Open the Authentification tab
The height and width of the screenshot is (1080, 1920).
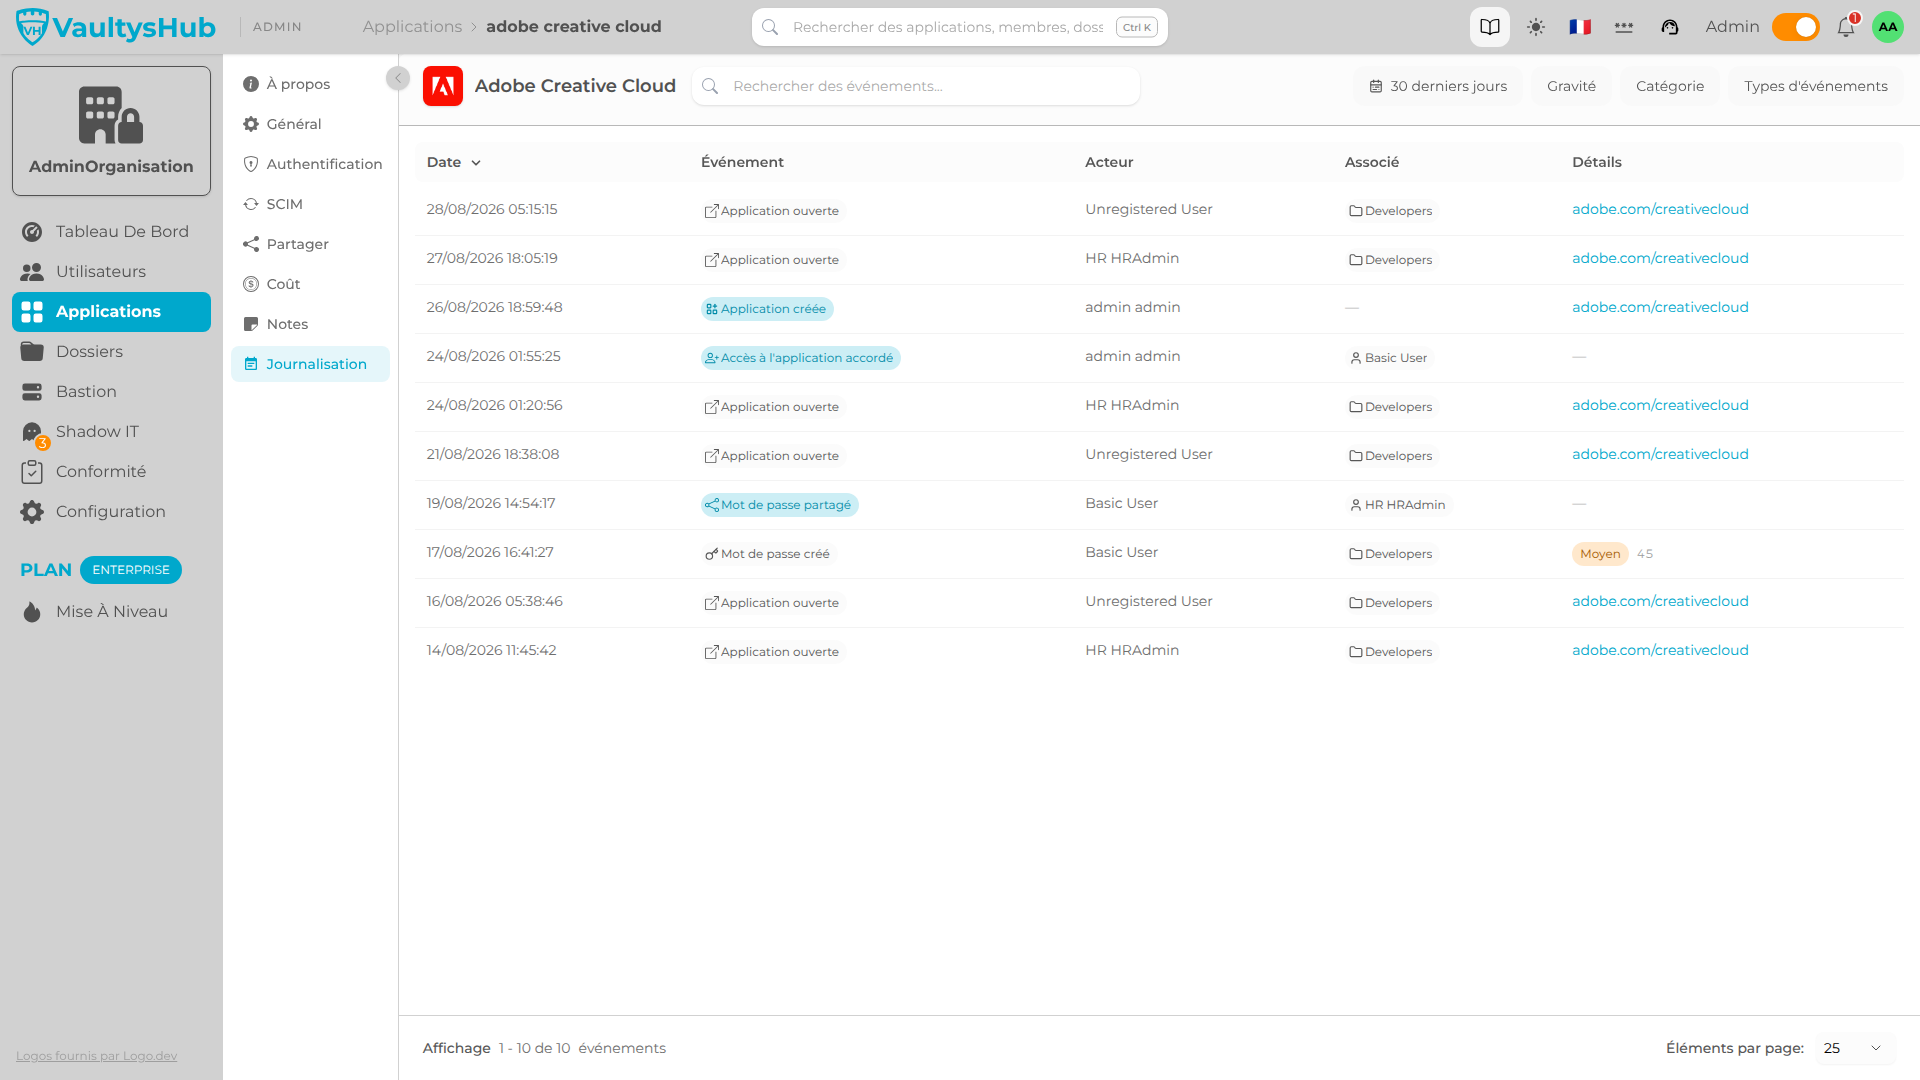pyautogui.click(x=310, y=164)
